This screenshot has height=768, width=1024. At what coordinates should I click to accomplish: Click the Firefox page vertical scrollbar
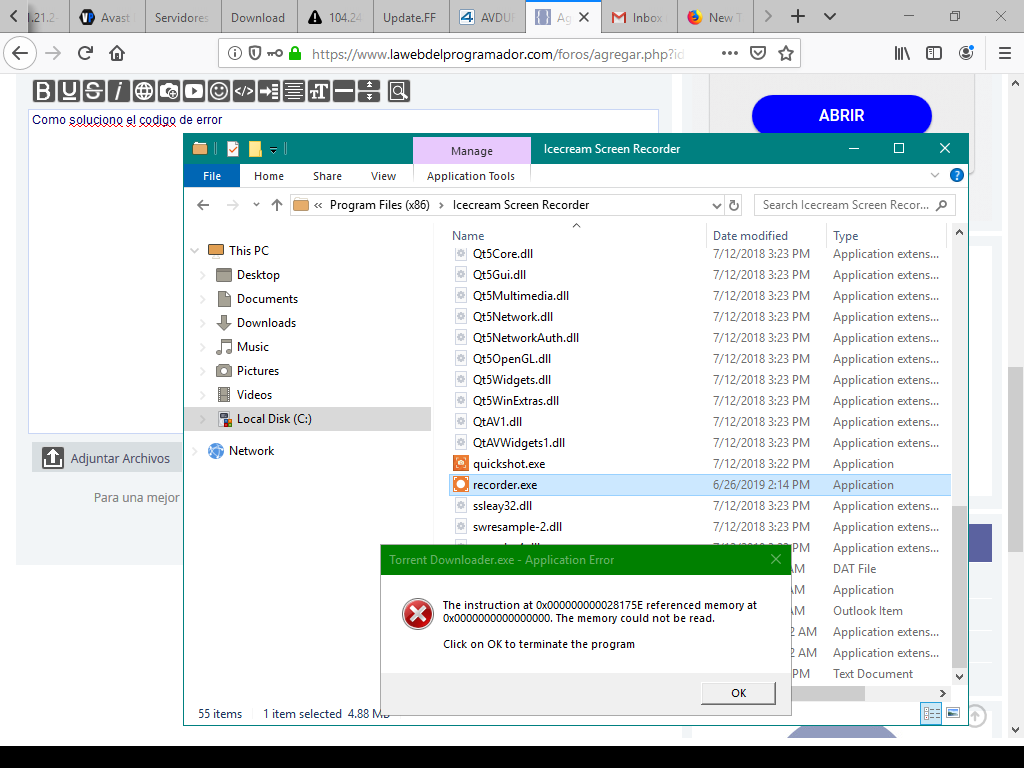tap(1014, 457)
